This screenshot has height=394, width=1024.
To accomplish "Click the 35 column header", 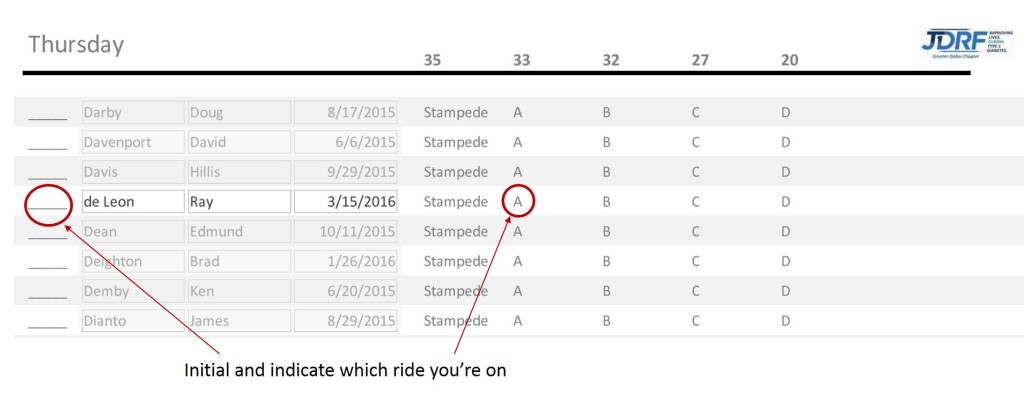I will tap(432, 60).
